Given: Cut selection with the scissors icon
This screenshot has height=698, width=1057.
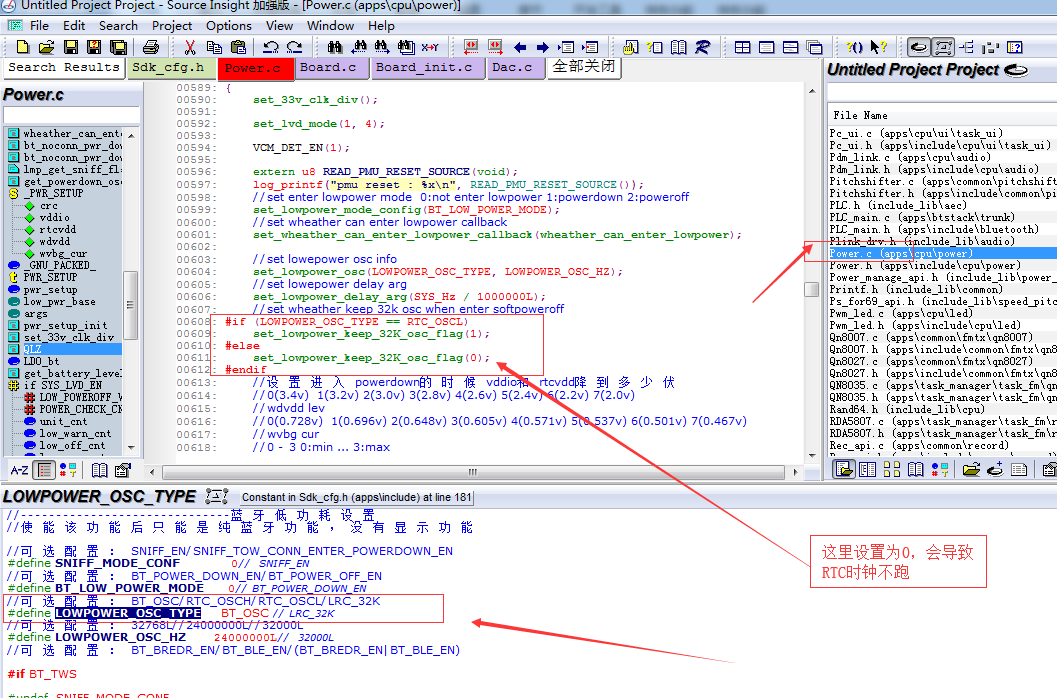Looking at the screenshot, I should [190, 47].
